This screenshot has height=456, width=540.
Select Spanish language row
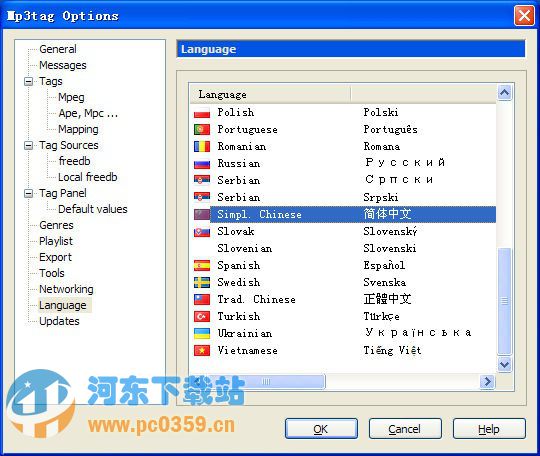(x=343, y=266)
